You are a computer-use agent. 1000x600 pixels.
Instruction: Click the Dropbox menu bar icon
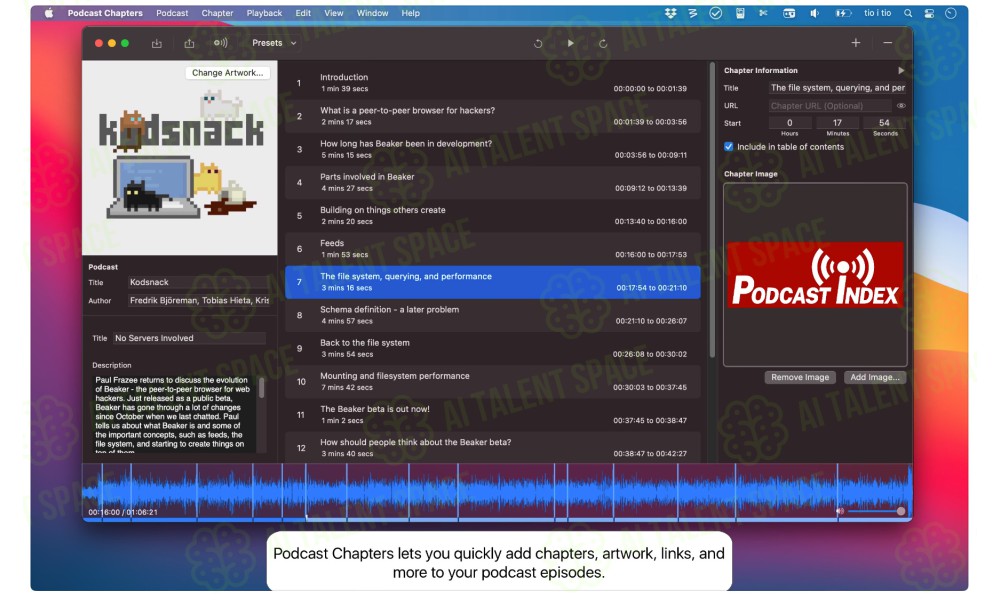point(670,13)
